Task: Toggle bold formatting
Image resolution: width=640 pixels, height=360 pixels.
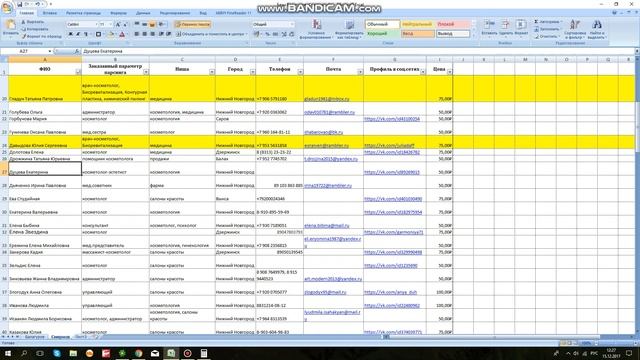Action: click(71, 34)
